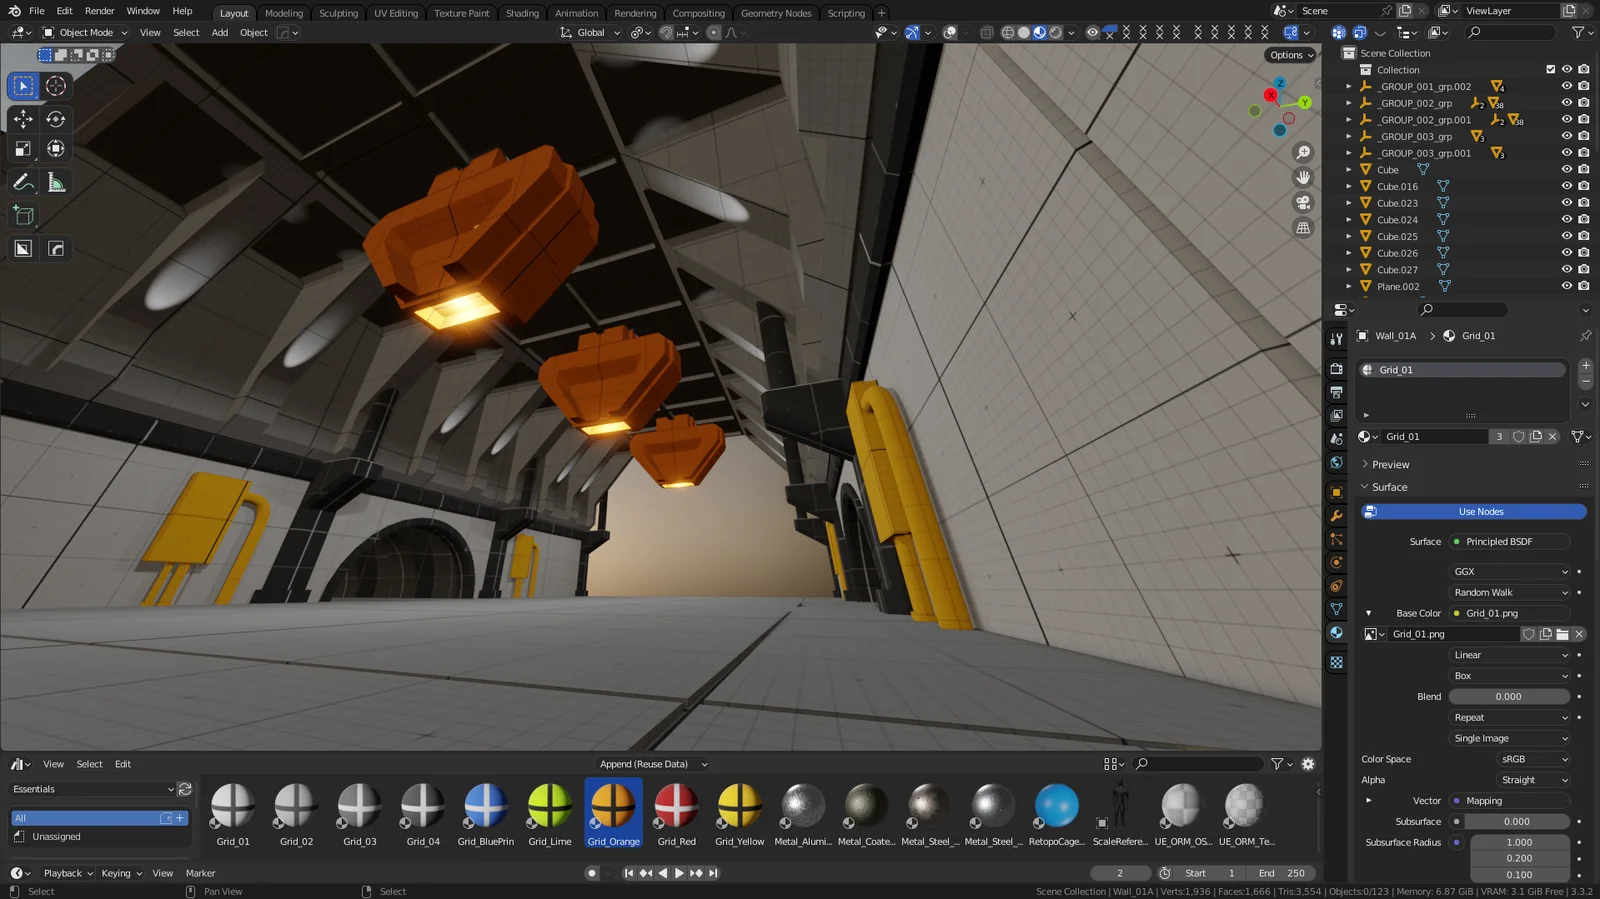Open Append (Reuse Data) import dropdown
The image size is (1600, 899).
point(653,764)
